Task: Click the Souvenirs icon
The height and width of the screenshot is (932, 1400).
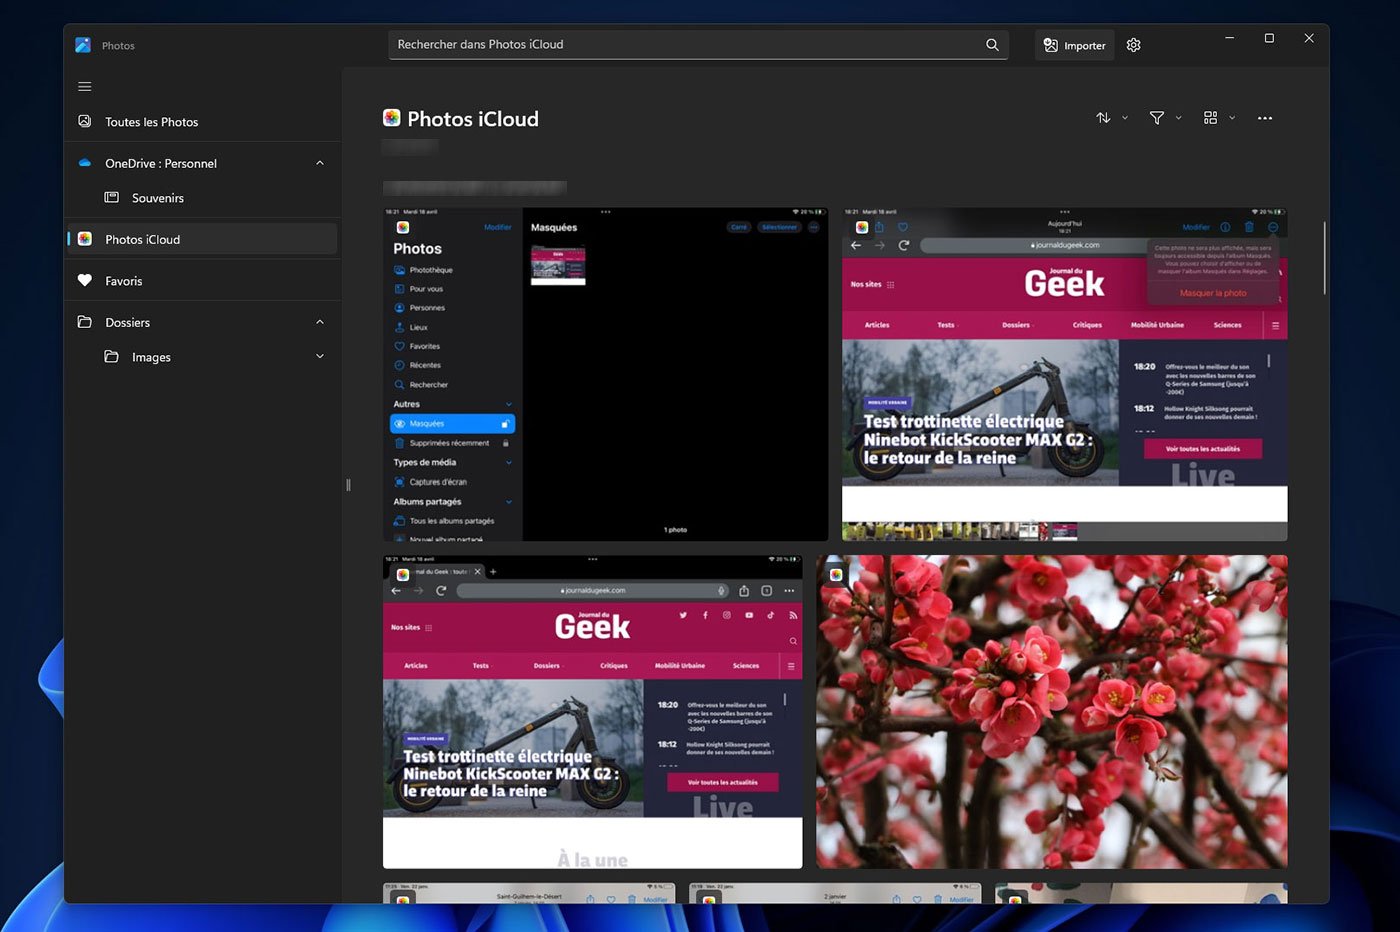Action: point(112,198)
